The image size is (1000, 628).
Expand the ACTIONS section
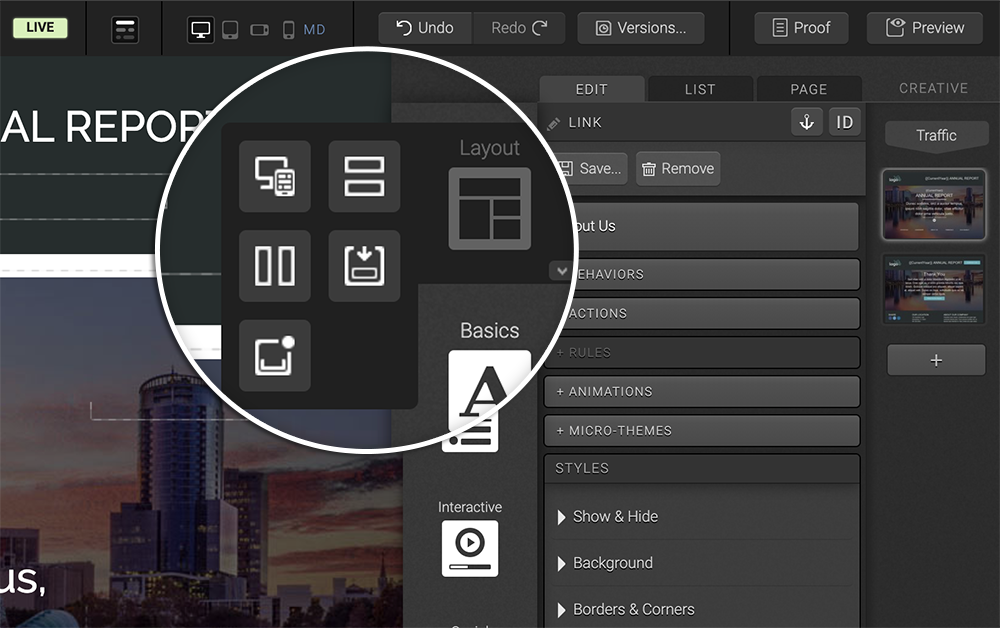pos(712,314)
